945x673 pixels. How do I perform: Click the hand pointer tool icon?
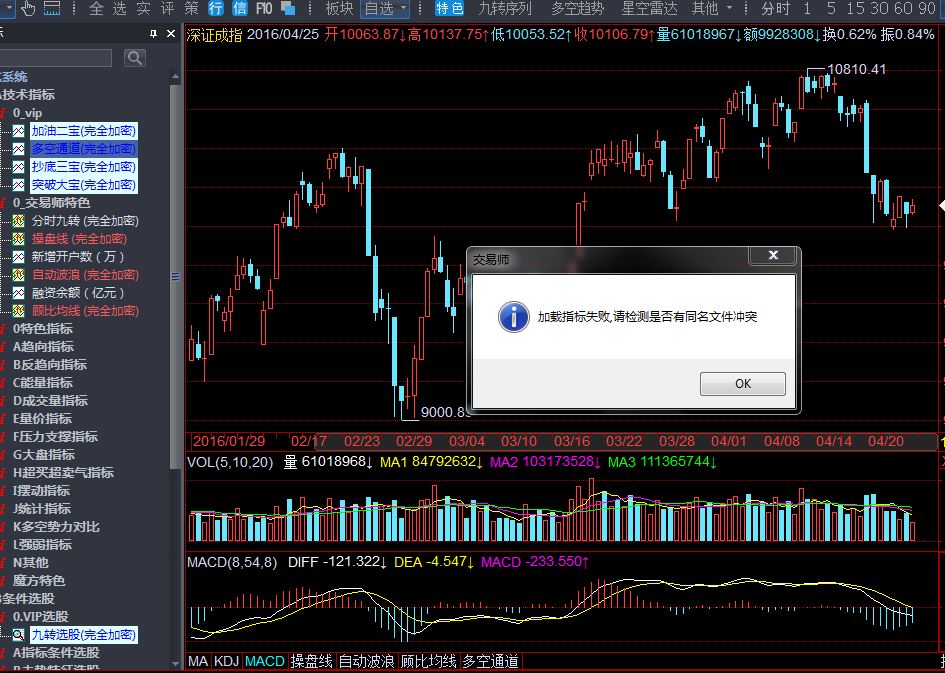click(x=27, y=9)
